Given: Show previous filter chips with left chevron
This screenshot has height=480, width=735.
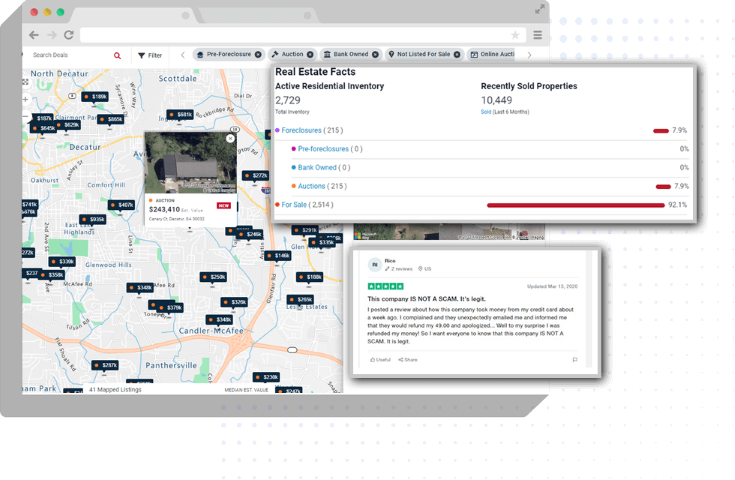Looking at the screenshot, I should (183, 55).
